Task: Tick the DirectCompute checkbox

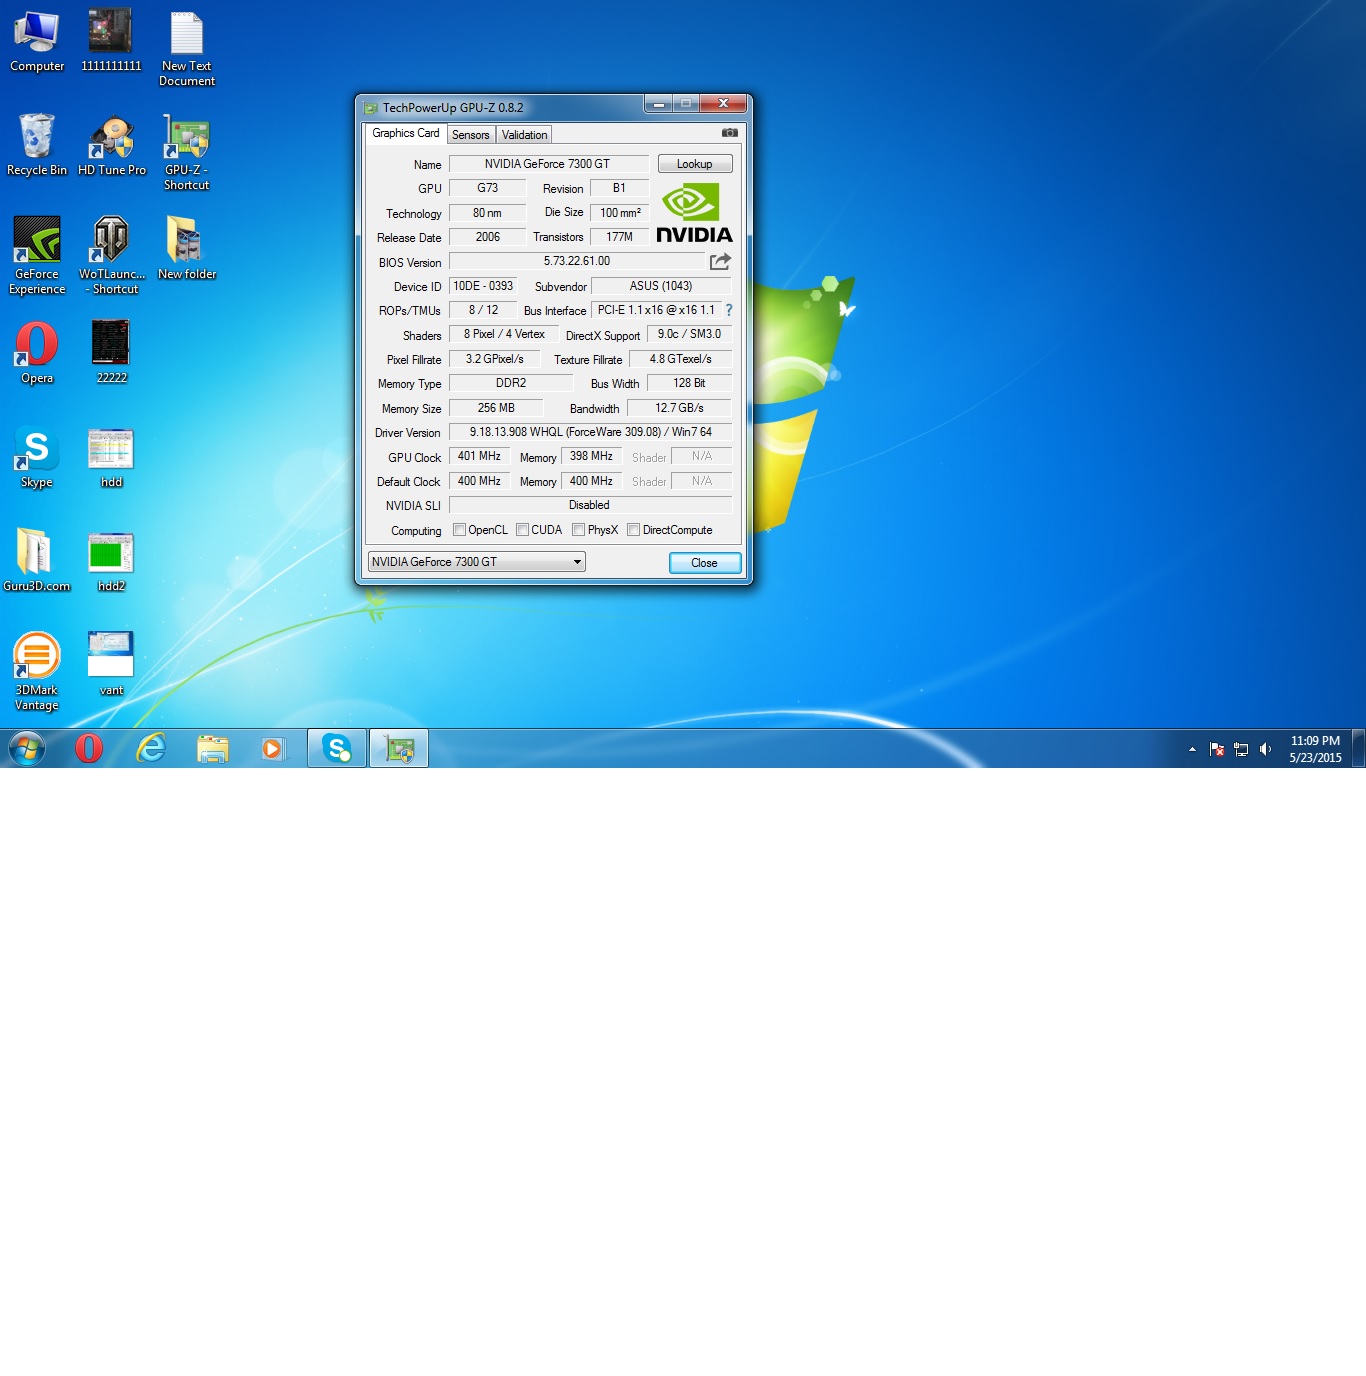Action: [x=633, y=530]
